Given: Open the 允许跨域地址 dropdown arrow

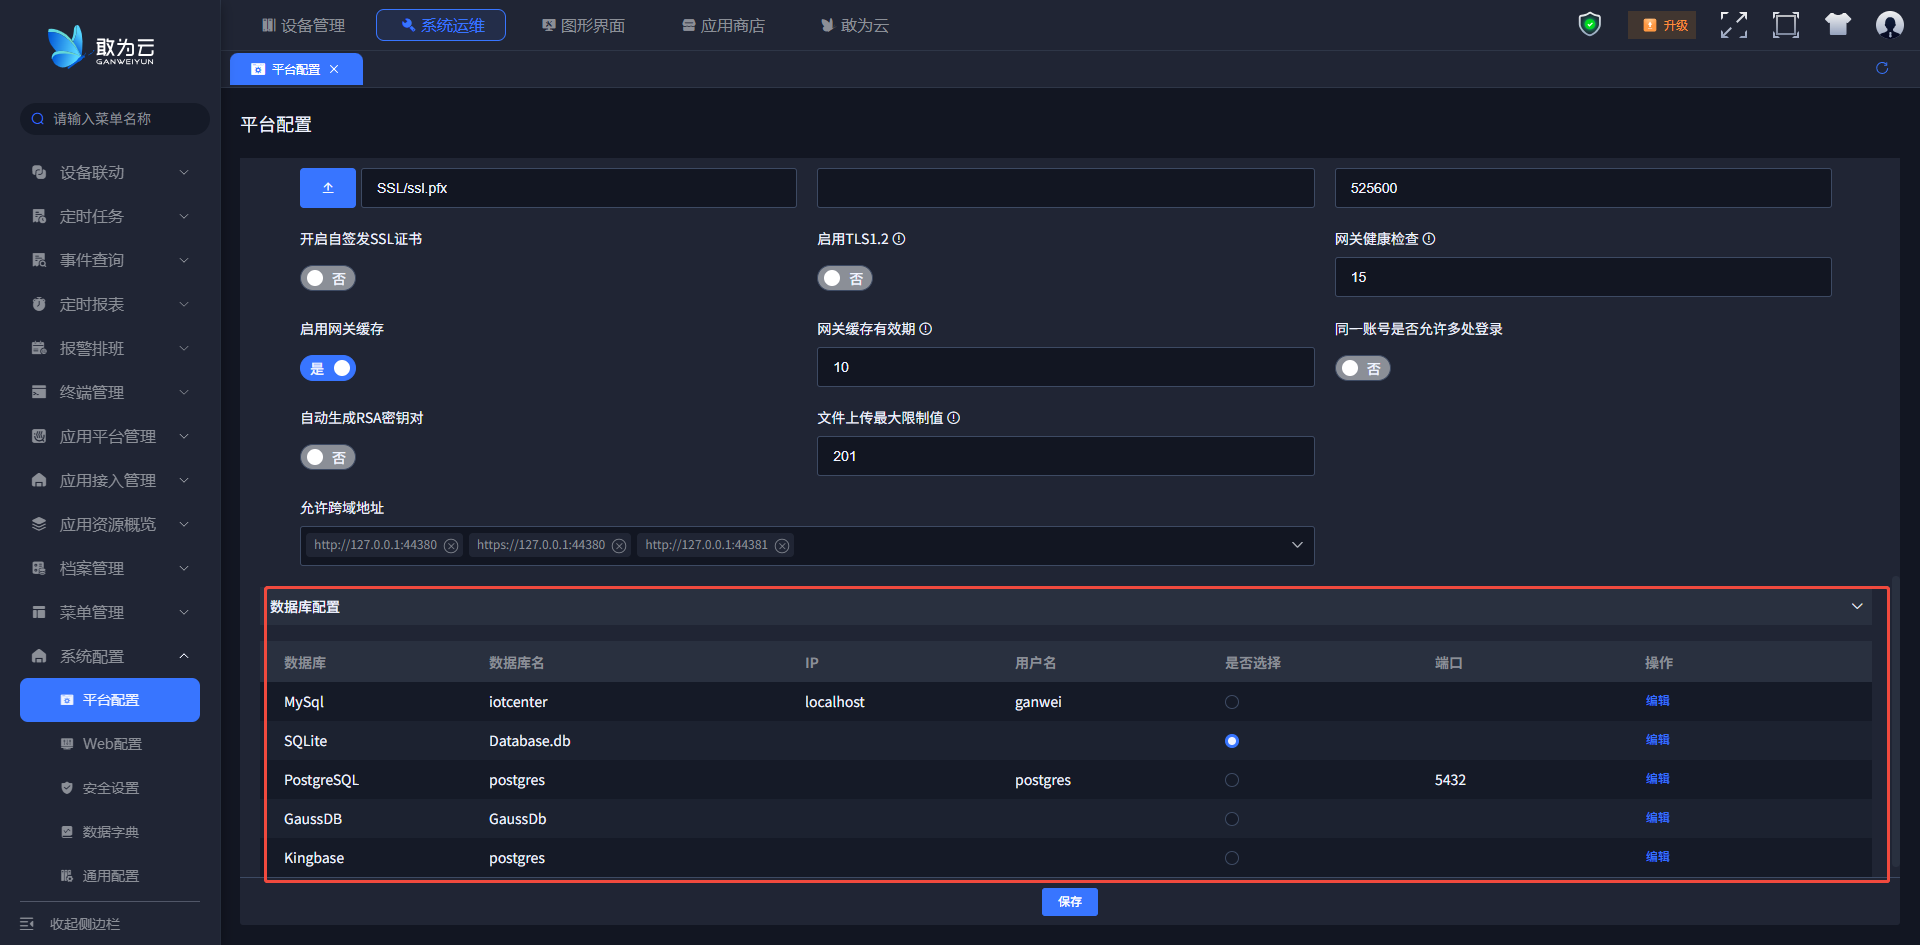Looking at the screenshot, I should point(1296,545).
